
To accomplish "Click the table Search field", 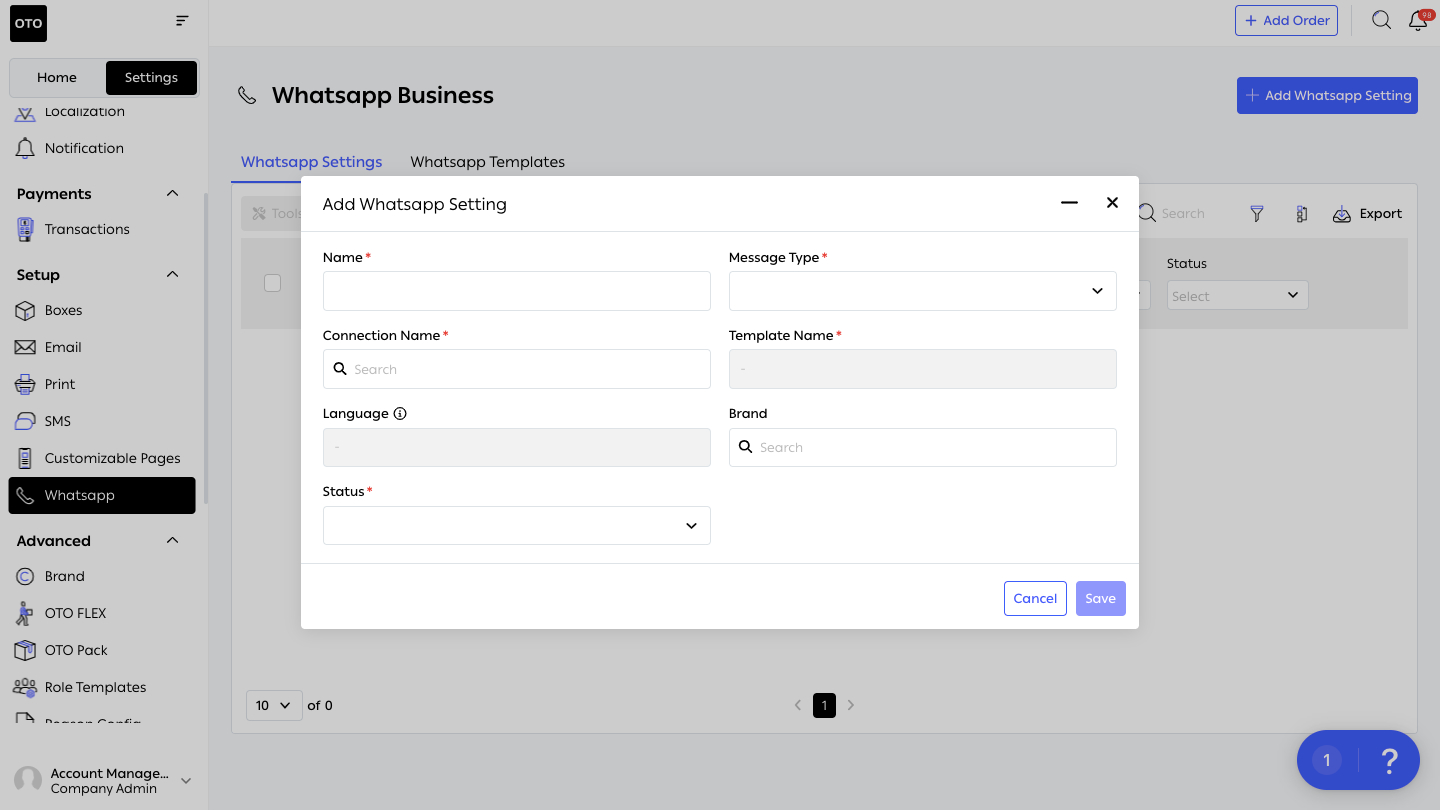I will (x=1183, y=214).
